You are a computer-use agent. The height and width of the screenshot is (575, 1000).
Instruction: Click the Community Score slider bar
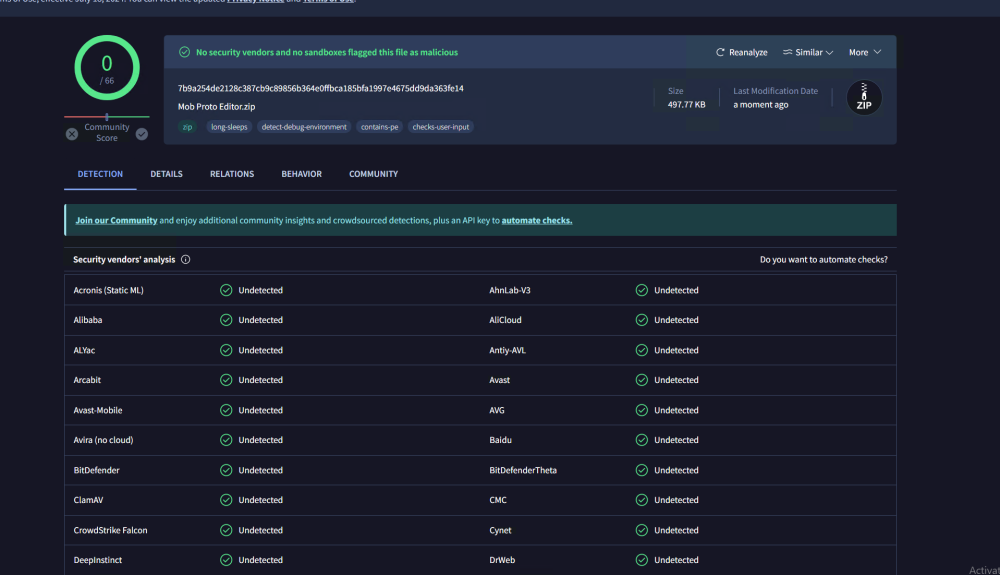pyautogui.click(x=107, y=117)
